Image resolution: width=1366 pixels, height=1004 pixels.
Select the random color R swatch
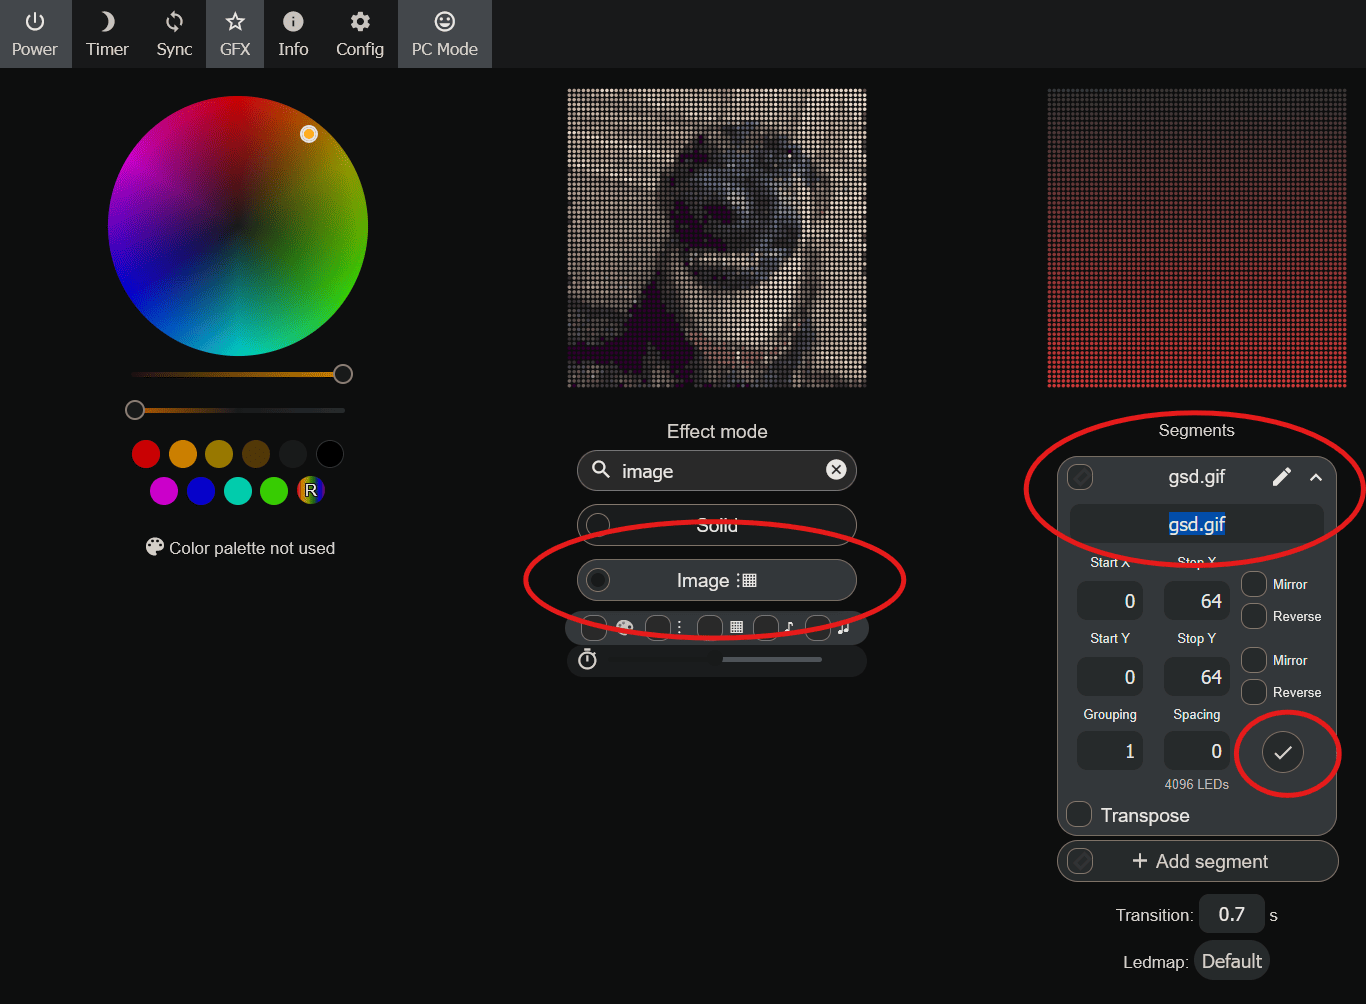[x=311, y=490]
